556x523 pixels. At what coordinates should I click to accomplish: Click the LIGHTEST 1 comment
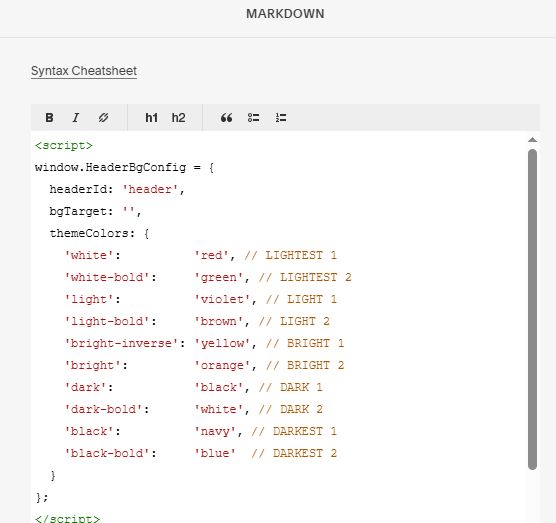point(290,255)
